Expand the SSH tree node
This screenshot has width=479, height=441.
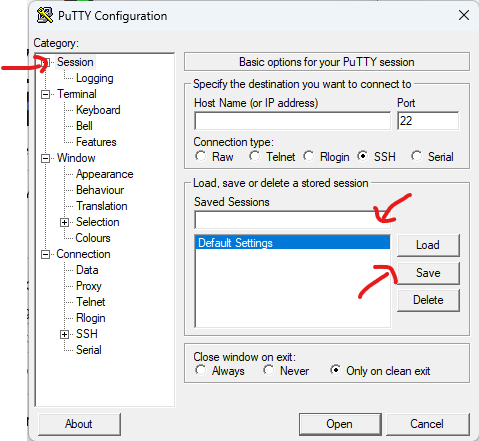[x=64, y=334]
